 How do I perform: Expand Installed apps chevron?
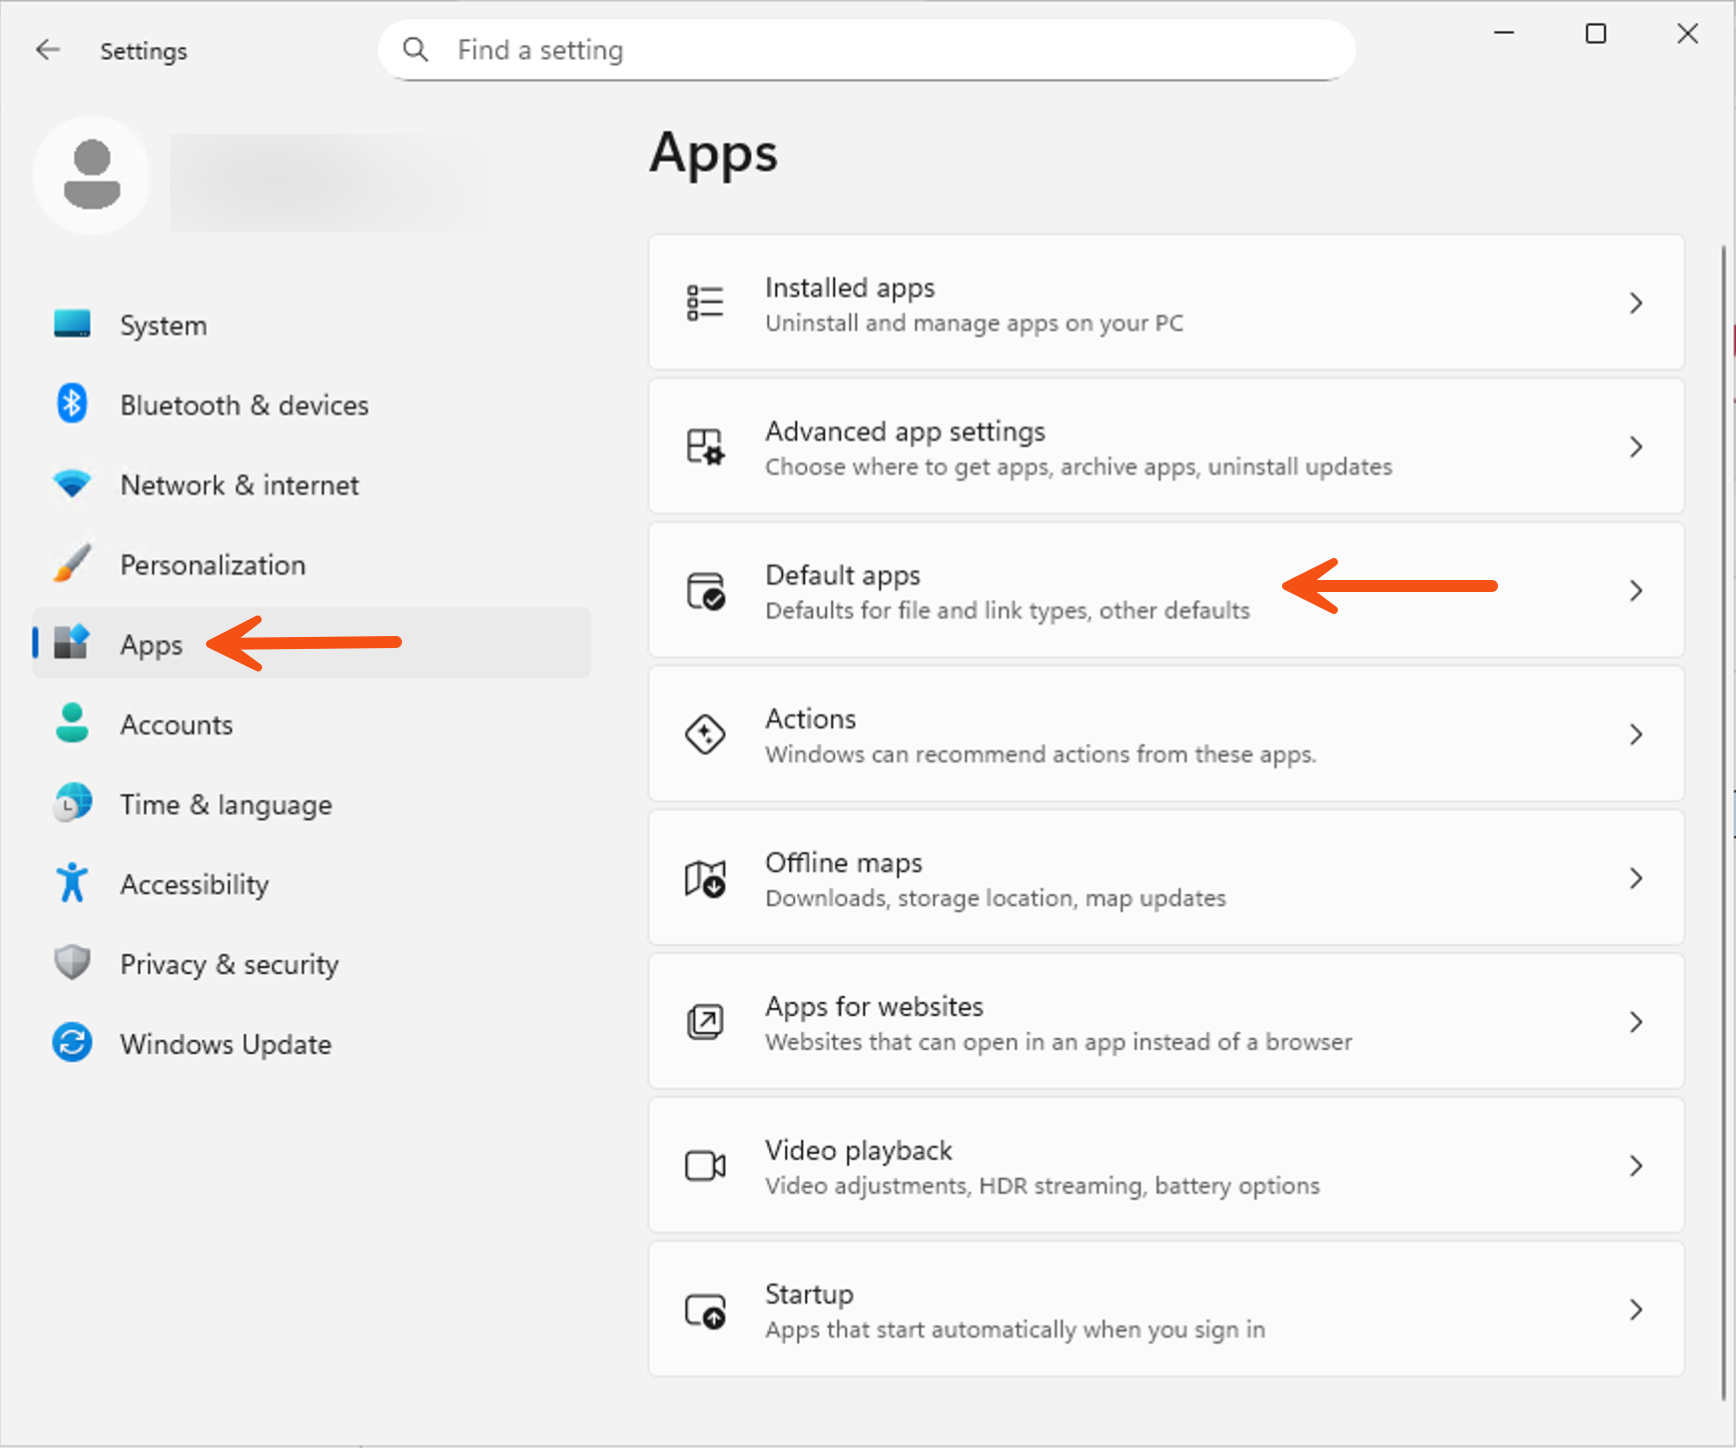1636,303
